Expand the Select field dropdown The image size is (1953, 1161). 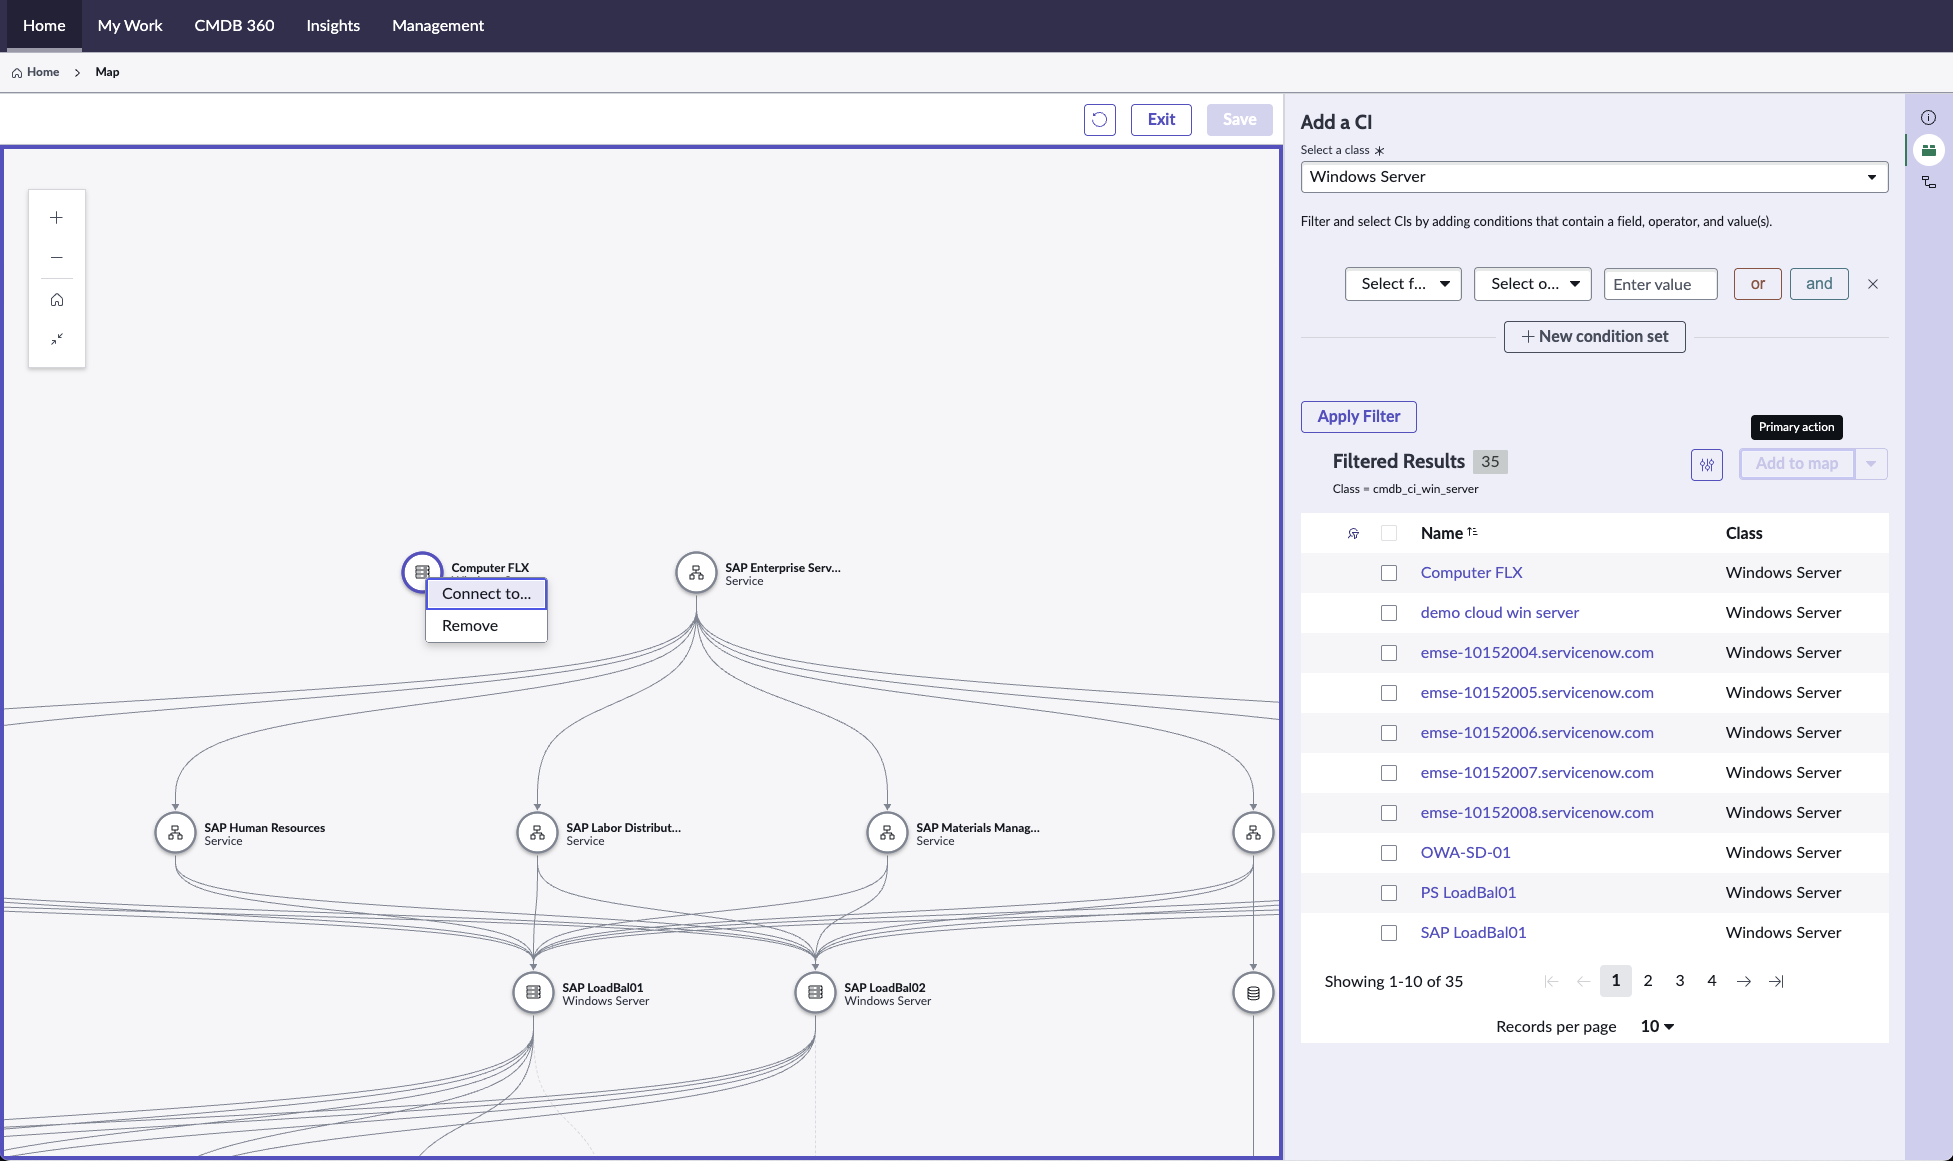coord(1403,284)
